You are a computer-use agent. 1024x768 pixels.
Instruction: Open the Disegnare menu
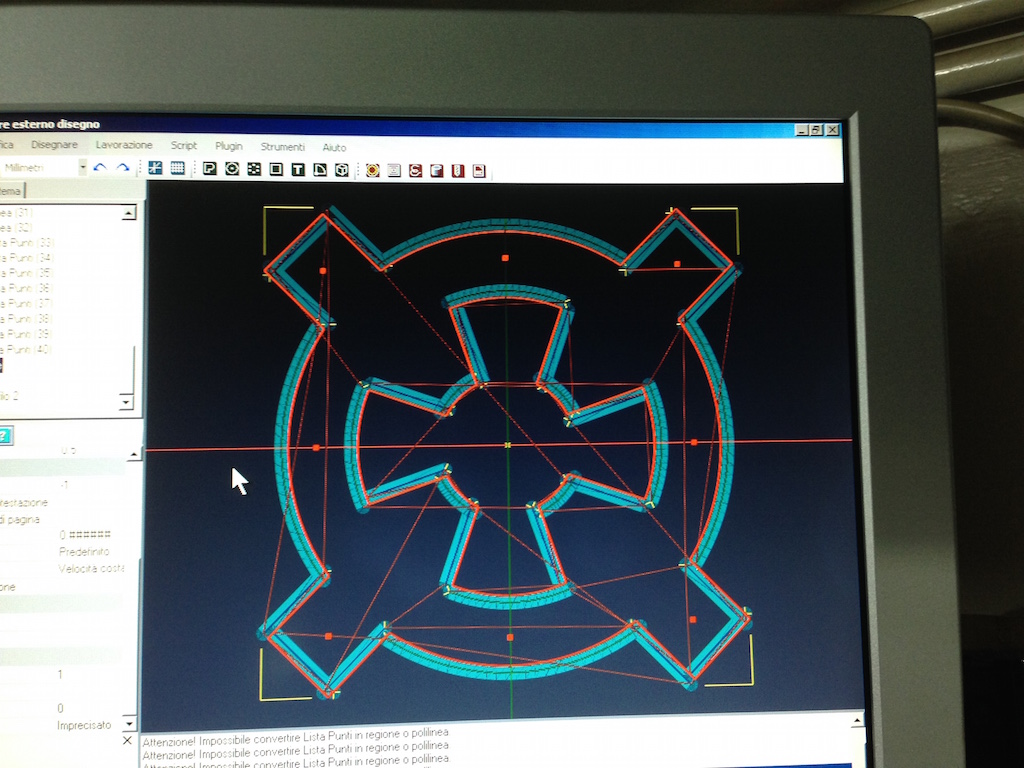(54, 144)
